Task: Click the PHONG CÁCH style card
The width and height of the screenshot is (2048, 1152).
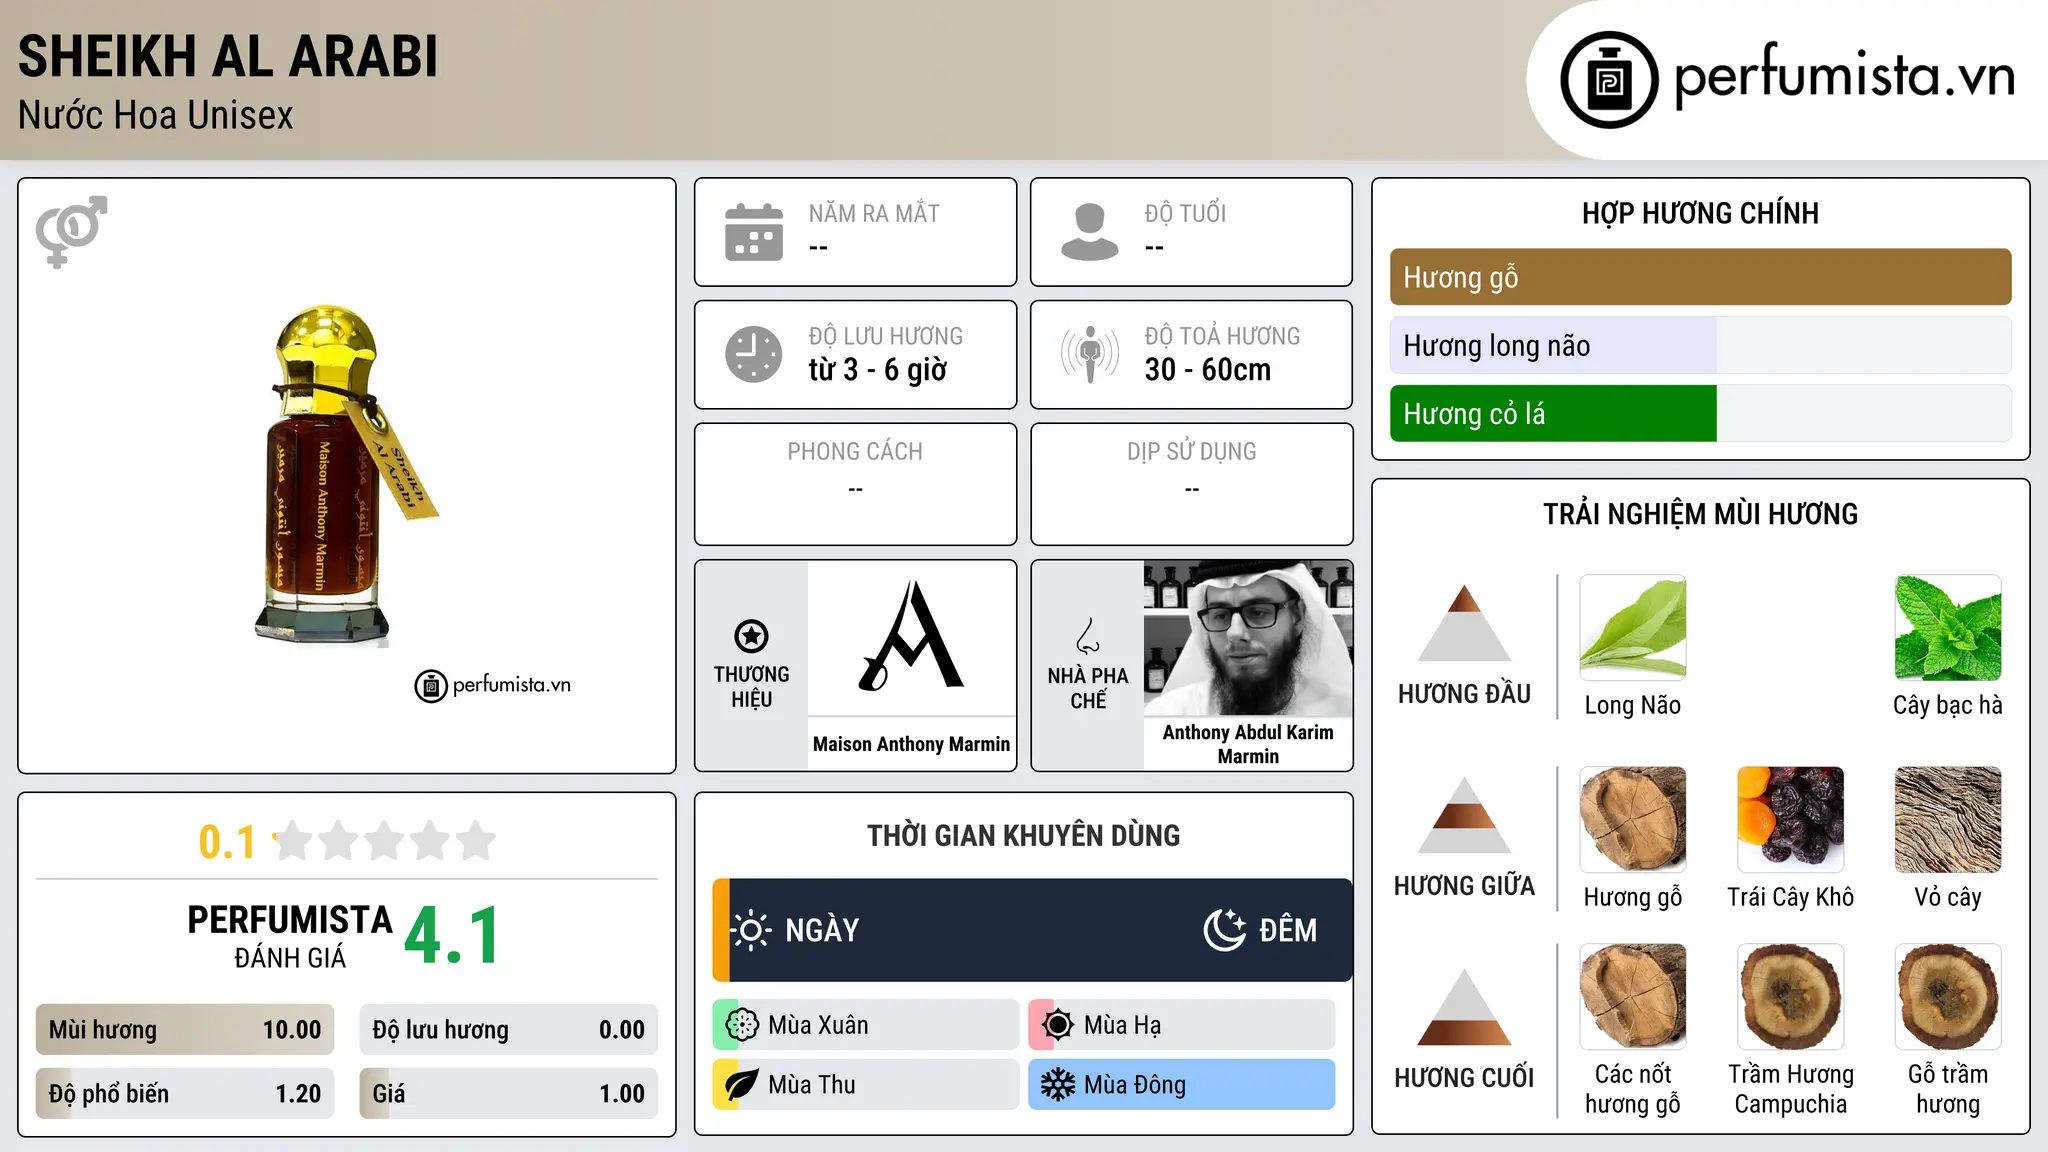Action: [x=855, y=484]
